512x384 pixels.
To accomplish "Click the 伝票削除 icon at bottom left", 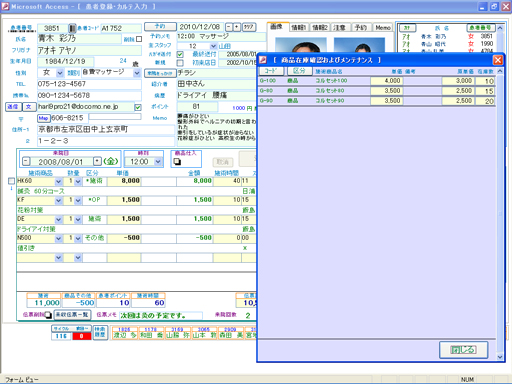I will tap(48, 315).
